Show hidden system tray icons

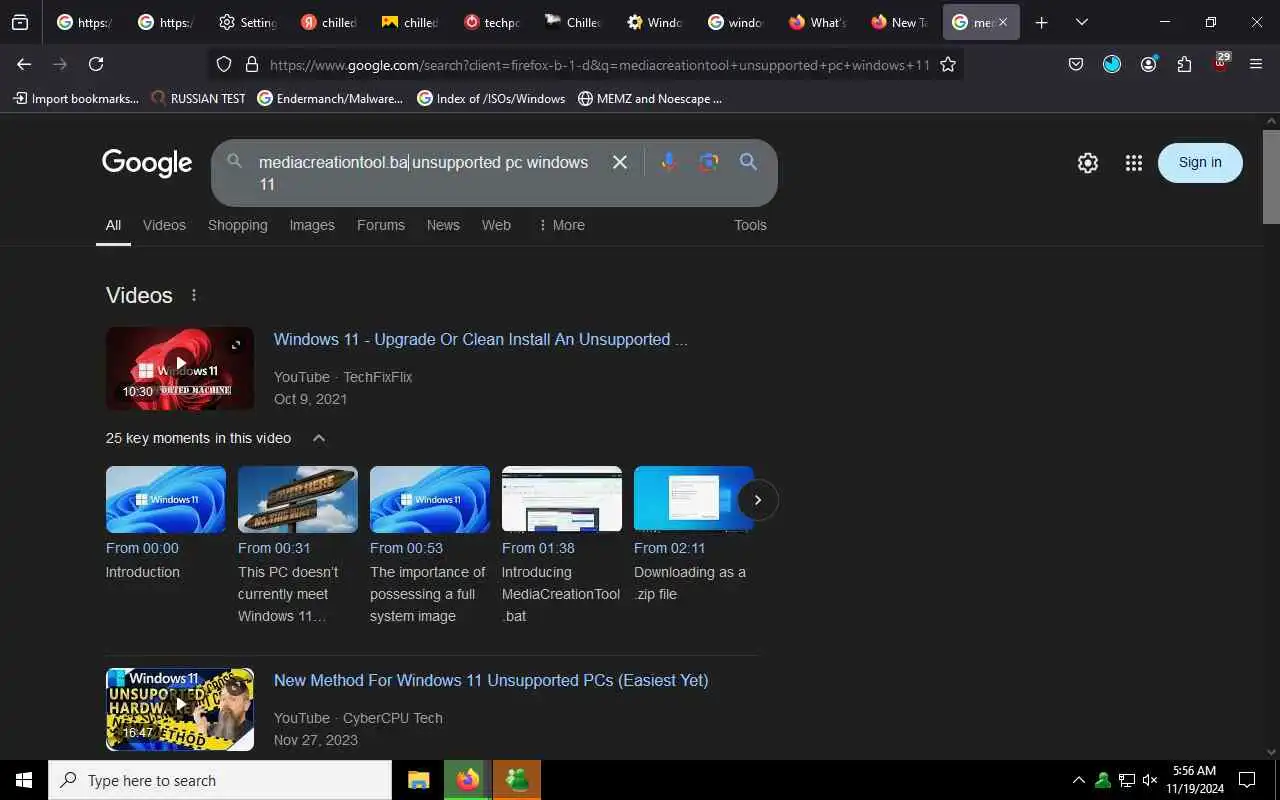click(1078, 780)
